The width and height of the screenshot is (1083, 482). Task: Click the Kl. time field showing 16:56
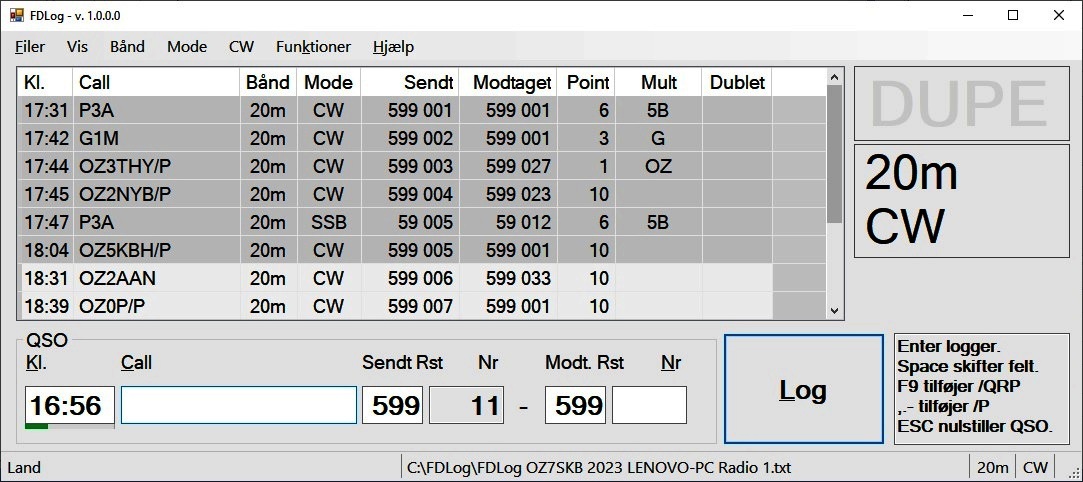click(x=70, y=405)
